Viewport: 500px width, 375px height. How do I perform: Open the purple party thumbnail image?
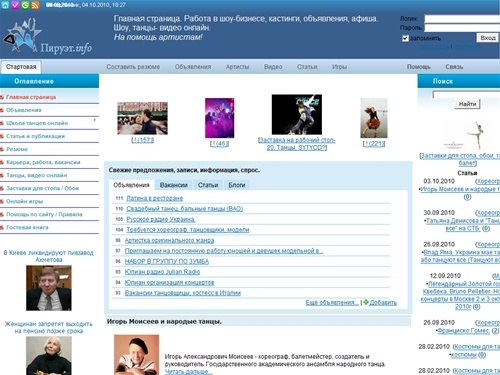(x=219, y=118)
